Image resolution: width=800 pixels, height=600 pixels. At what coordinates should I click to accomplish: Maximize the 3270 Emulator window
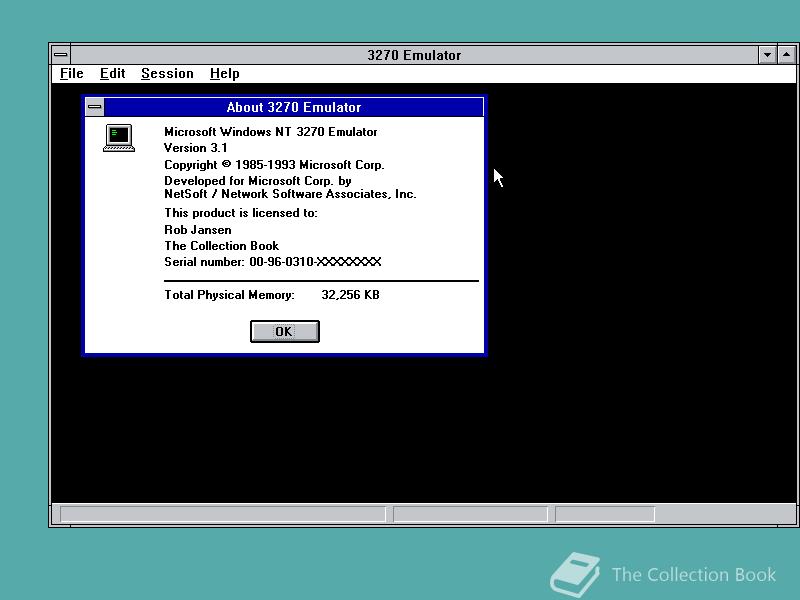(787, 55)
